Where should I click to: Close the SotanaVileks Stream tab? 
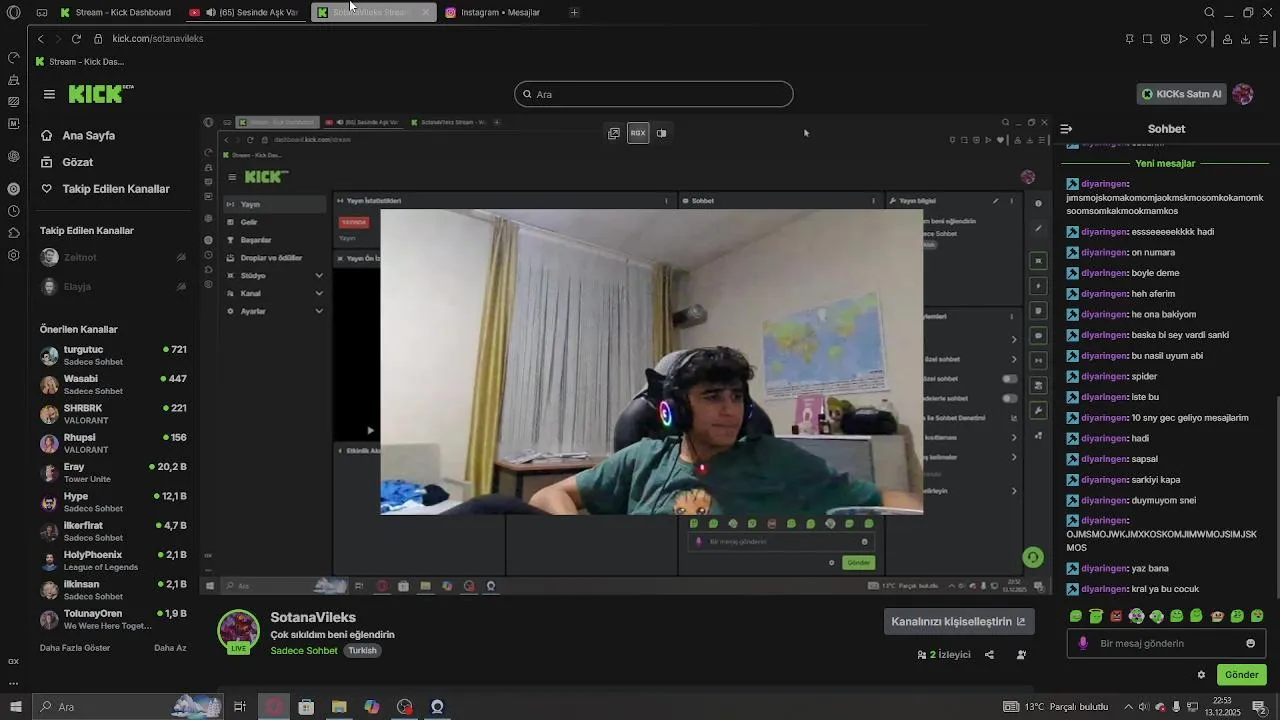click(425, 12)
